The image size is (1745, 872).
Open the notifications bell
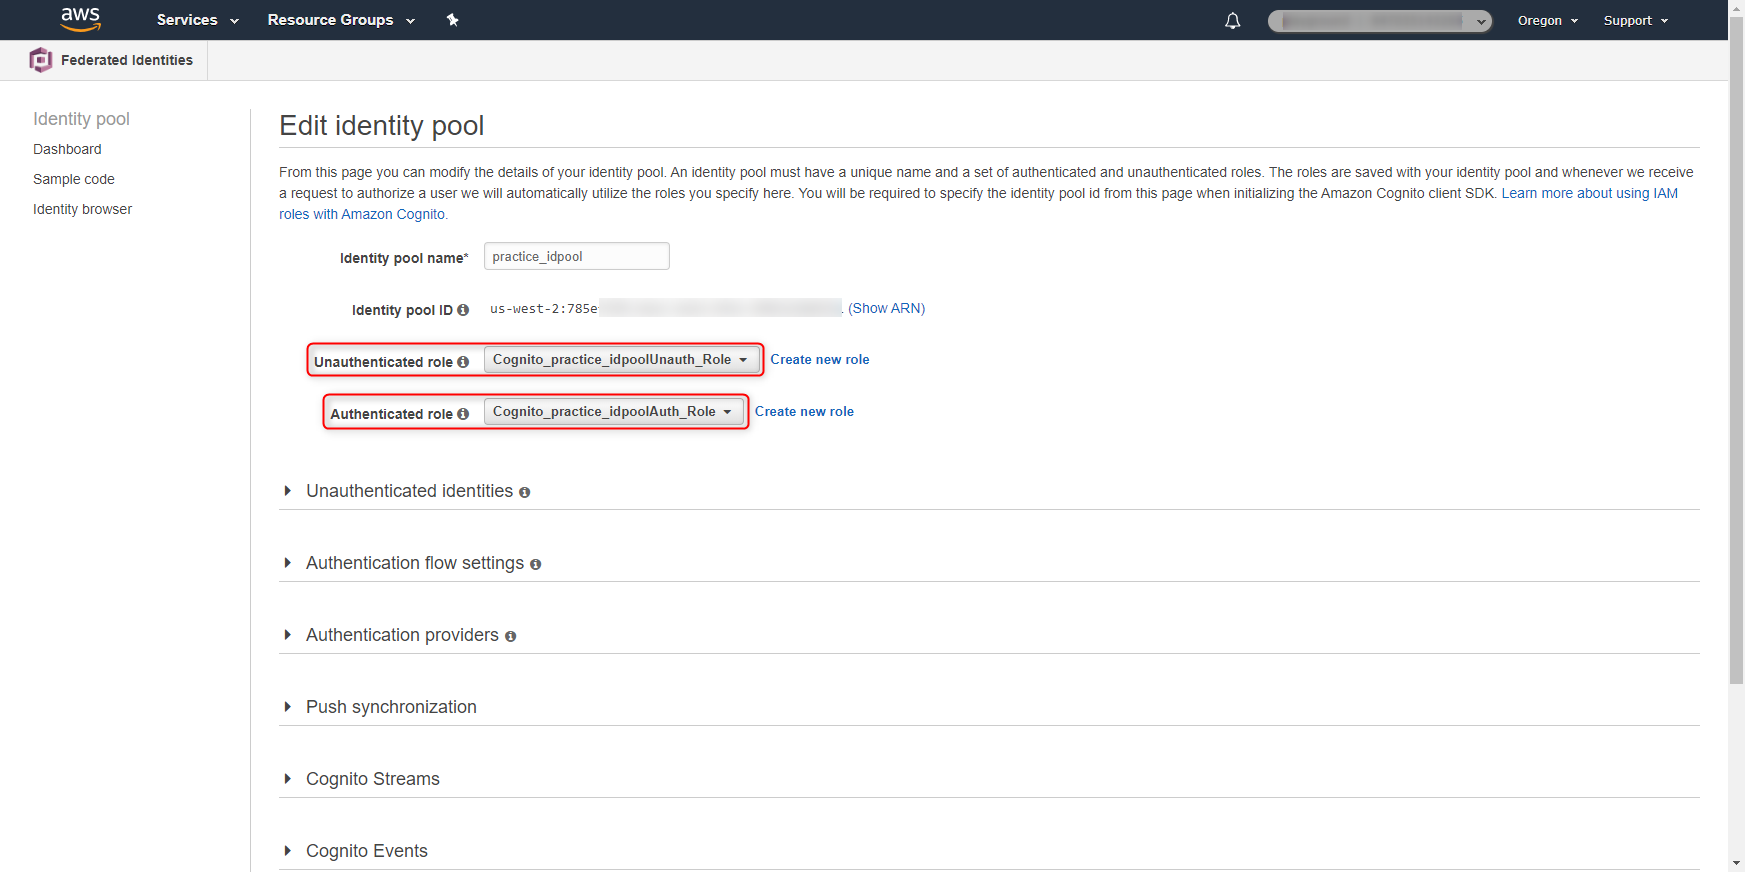(1232, 20)
